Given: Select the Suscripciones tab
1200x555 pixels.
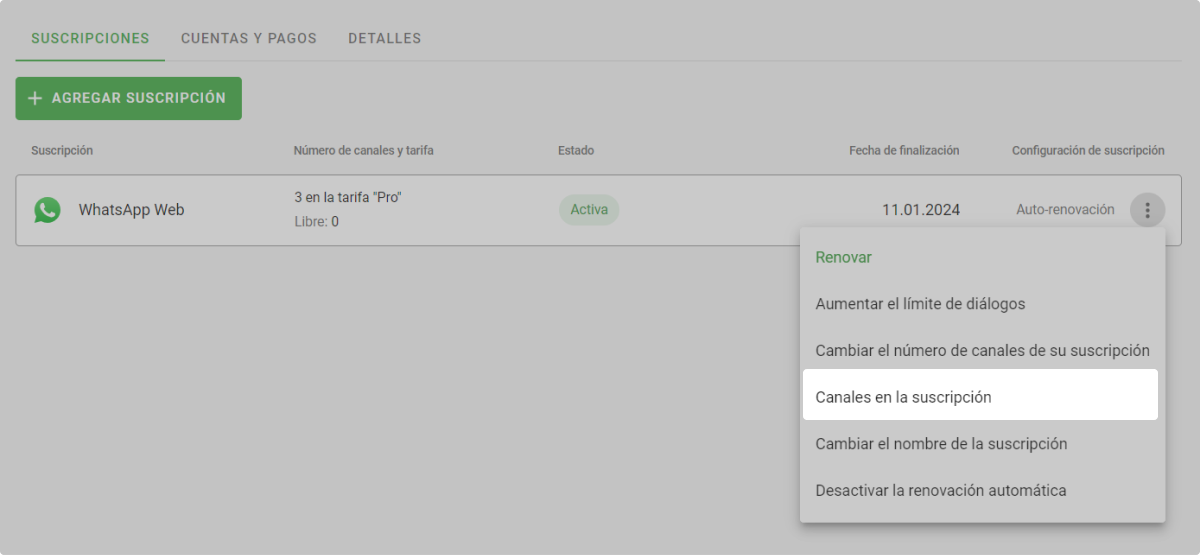Looking at the screenshot, I should [90, 38].
